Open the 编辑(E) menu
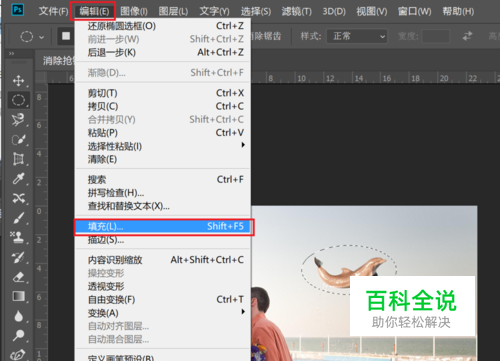Image resolution: width=500 pixels, height=361 pixels. [x=94, y=11]
